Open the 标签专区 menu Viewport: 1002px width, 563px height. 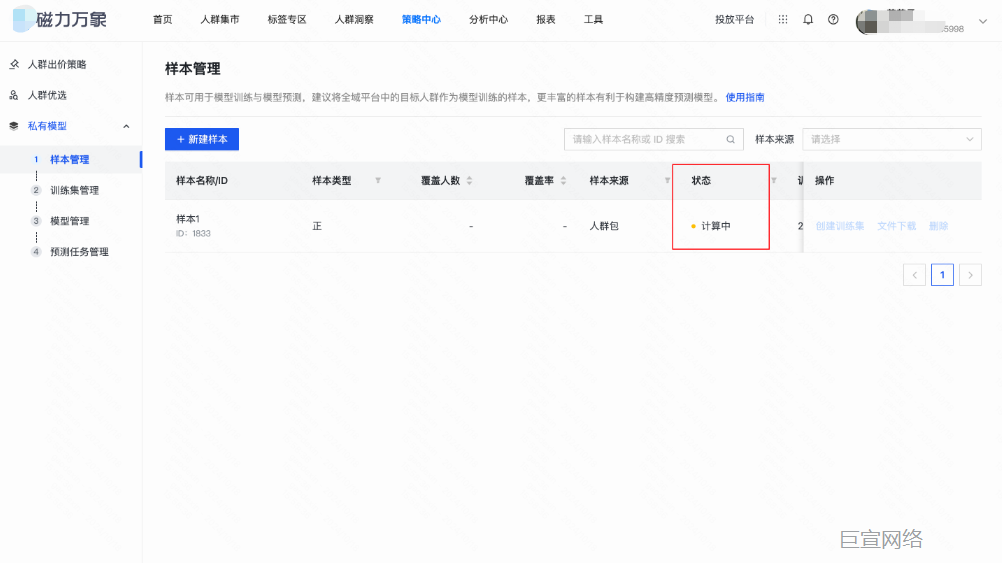(x=287, y=19)
